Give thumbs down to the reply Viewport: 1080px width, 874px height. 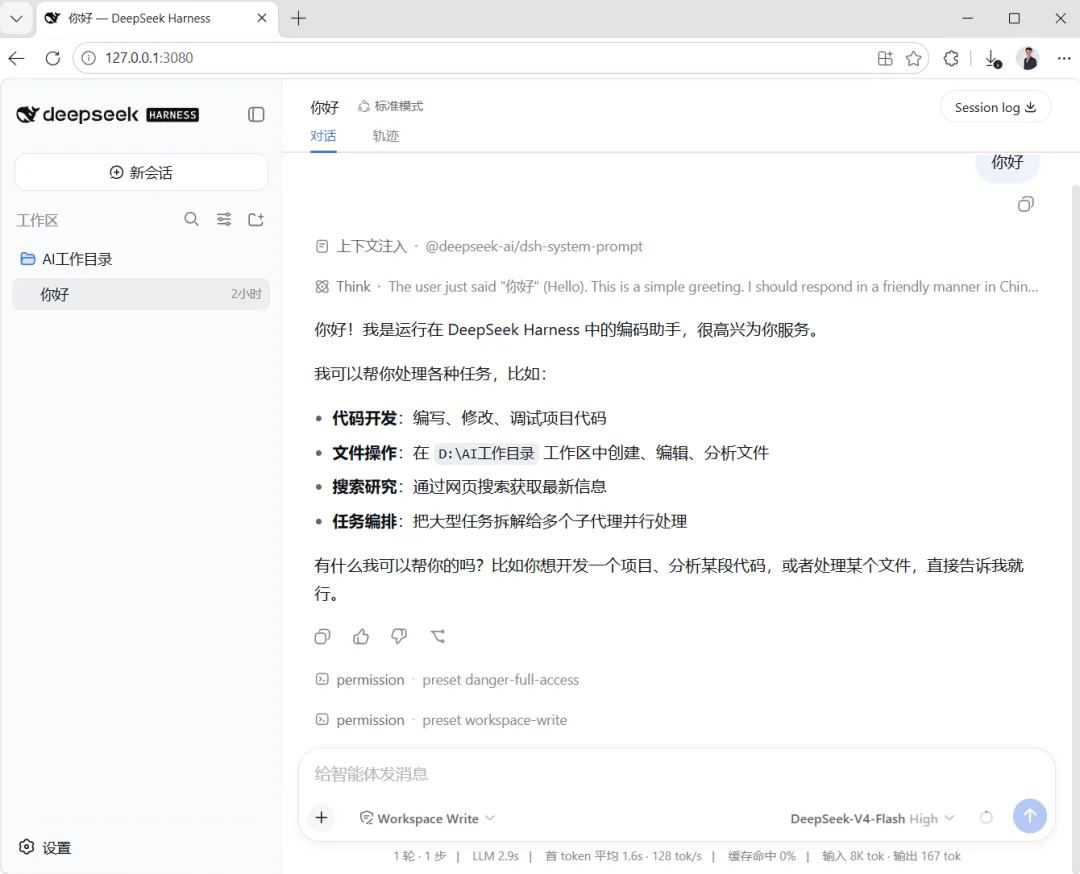point(399,636)
